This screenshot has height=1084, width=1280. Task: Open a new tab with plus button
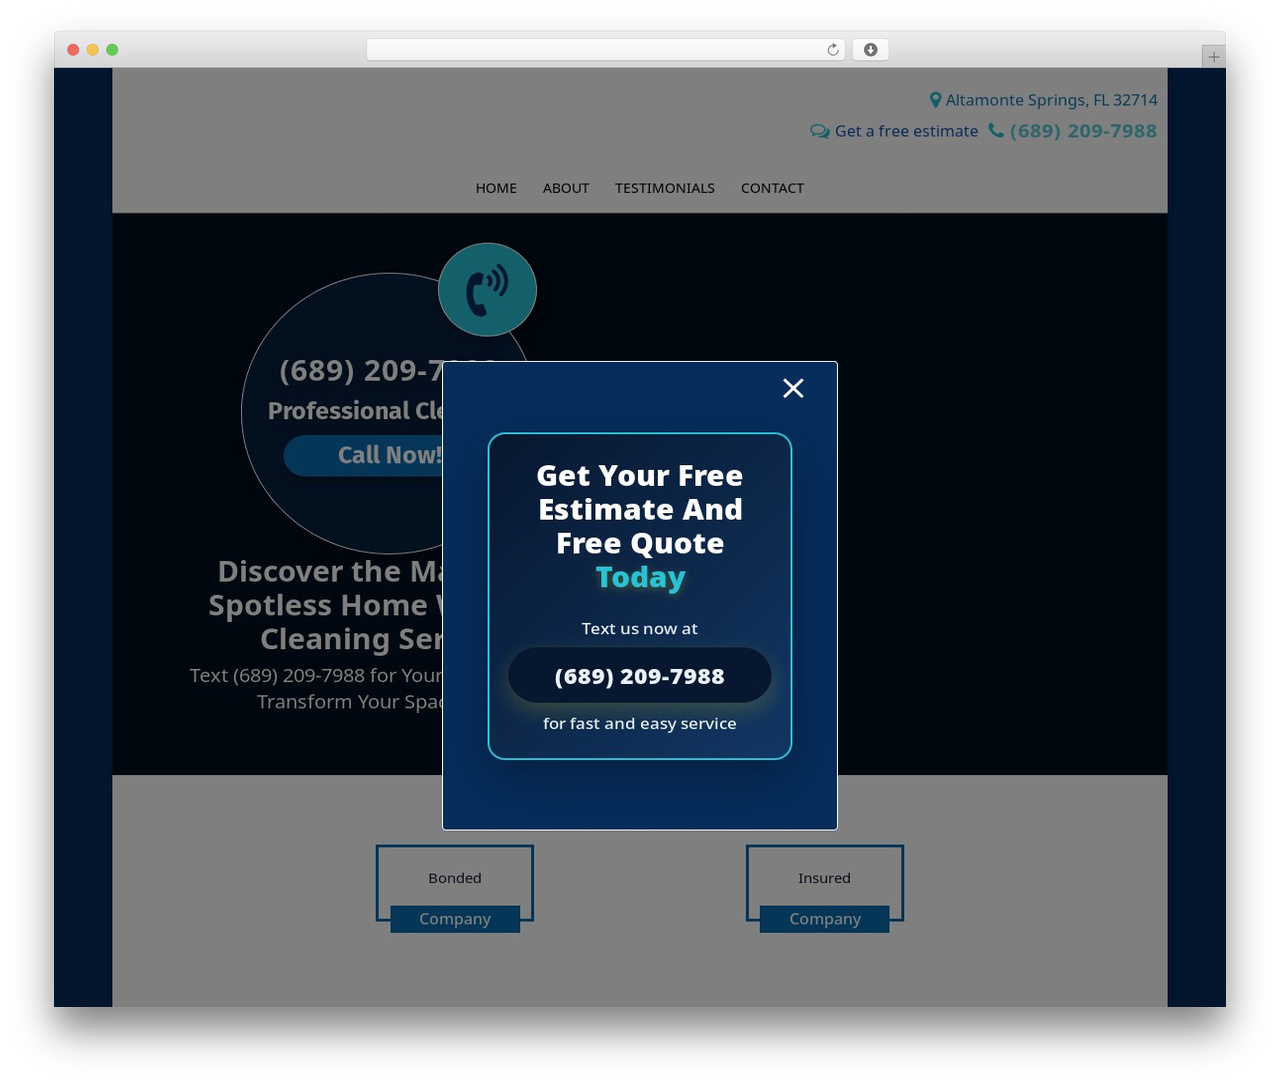point(1213,57)
